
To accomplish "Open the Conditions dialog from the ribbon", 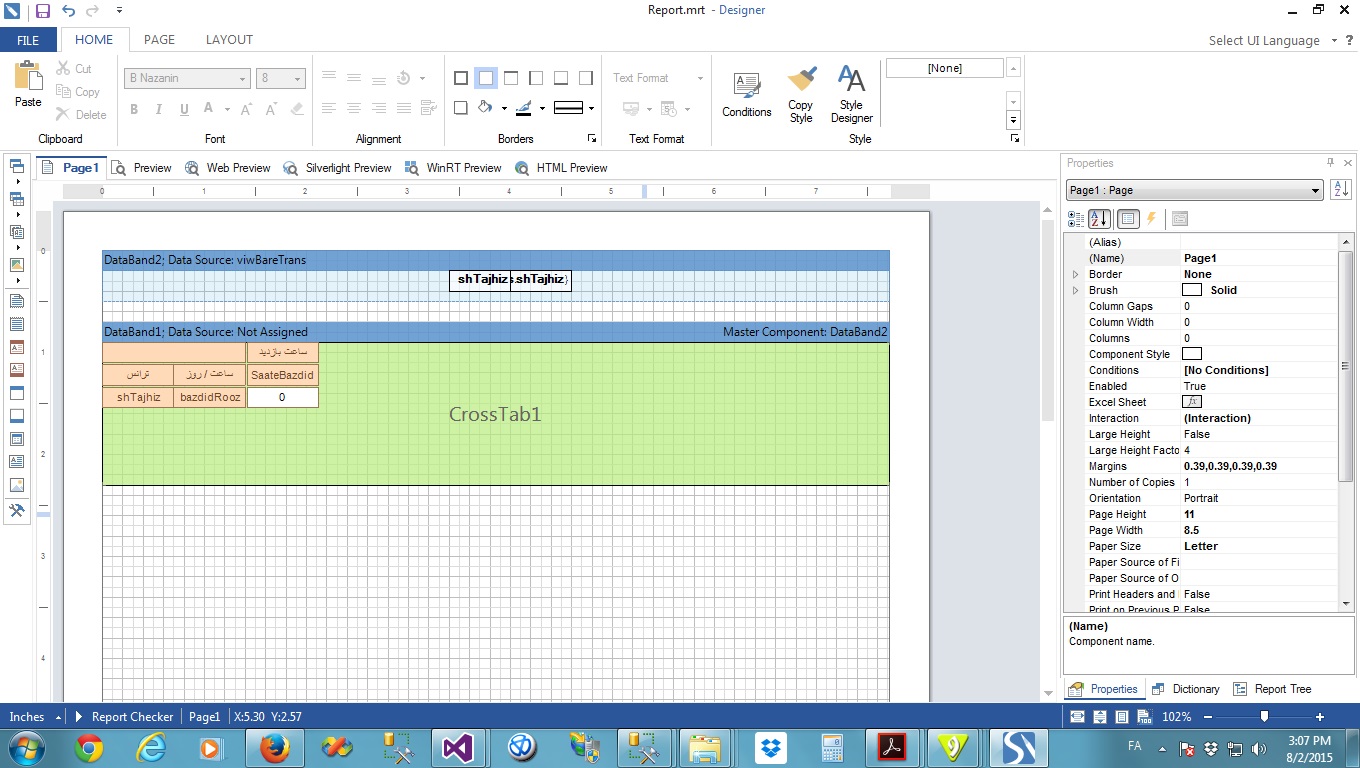I will pos(746,95).
